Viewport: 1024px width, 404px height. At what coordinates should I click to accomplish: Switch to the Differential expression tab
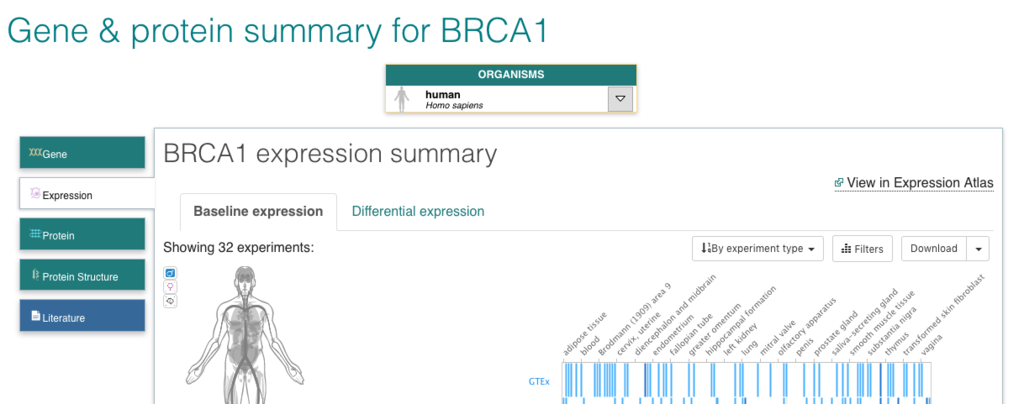tap(418, 211)
